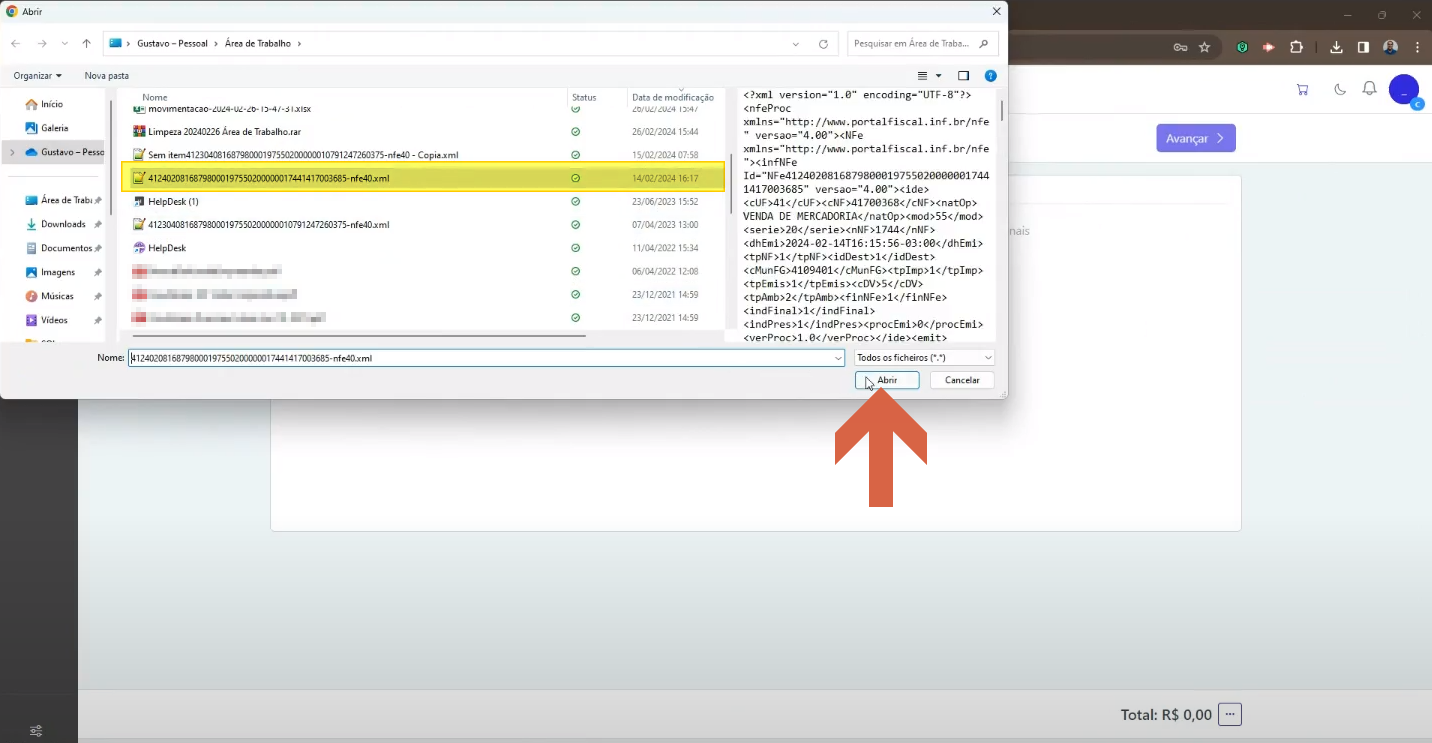Open Chrome password key icon
The image size is (1432, 743).
click(1180, 47)
